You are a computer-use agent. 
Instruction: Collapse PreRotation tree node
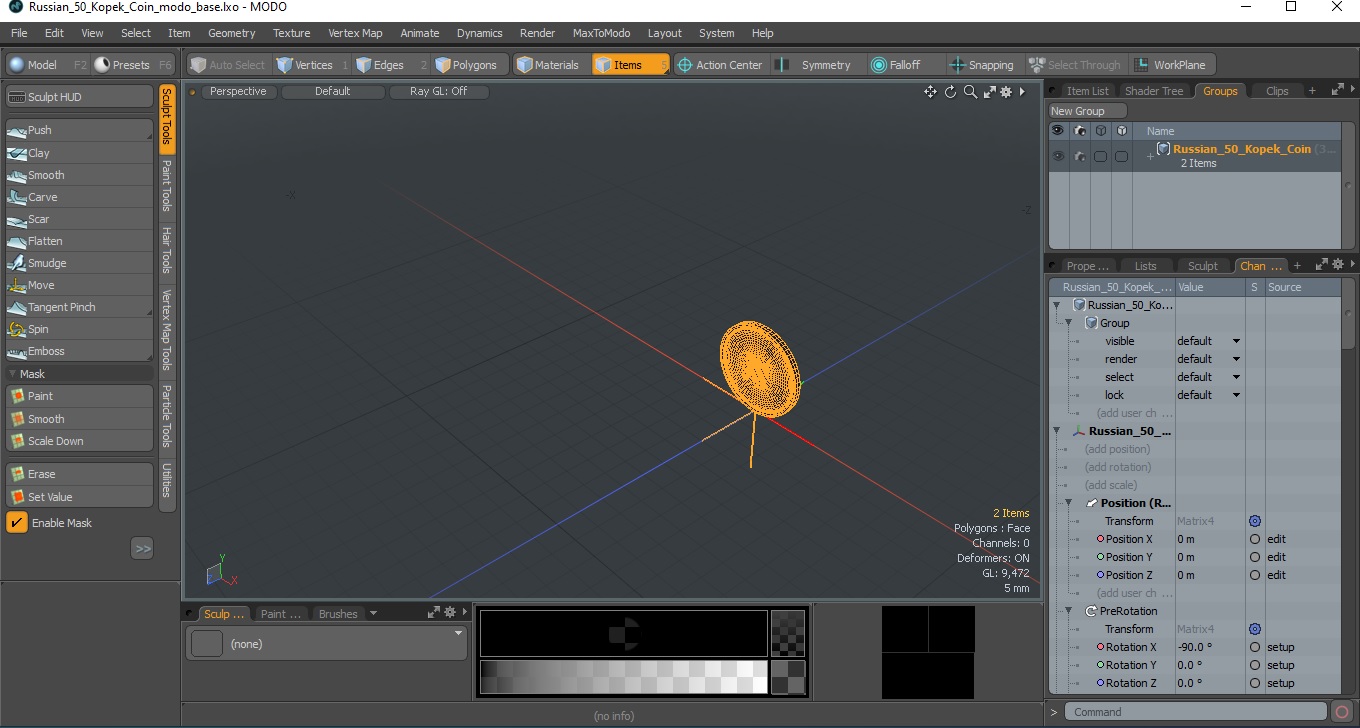[1068, 611]
